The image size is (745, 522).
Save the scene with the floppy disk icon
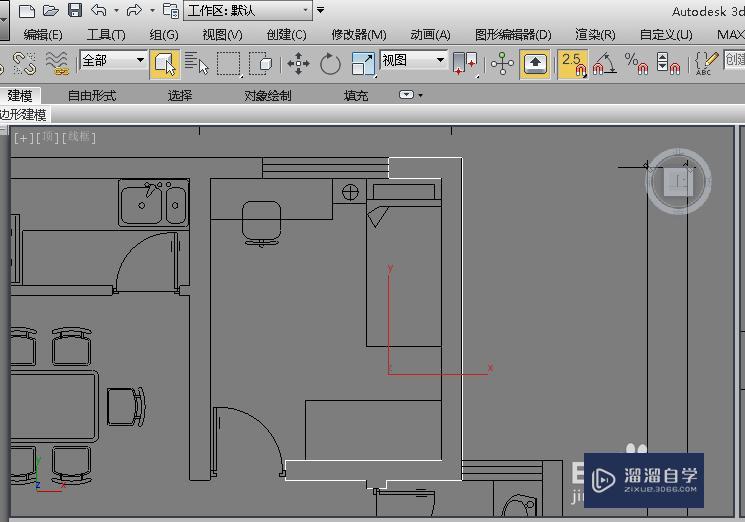click(x=75, y=10)
